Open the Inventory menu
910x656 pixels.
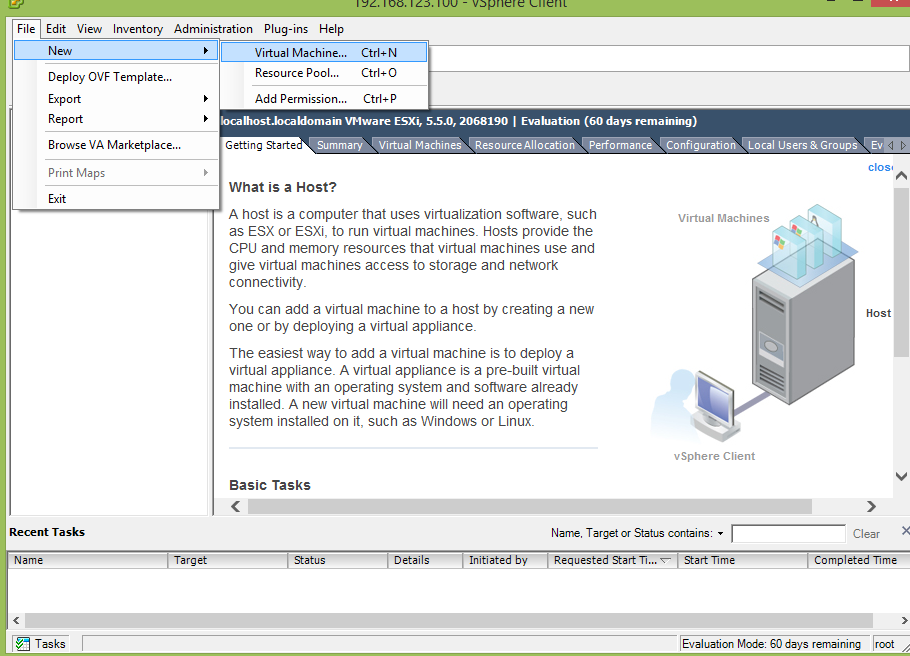coord(138,29)
